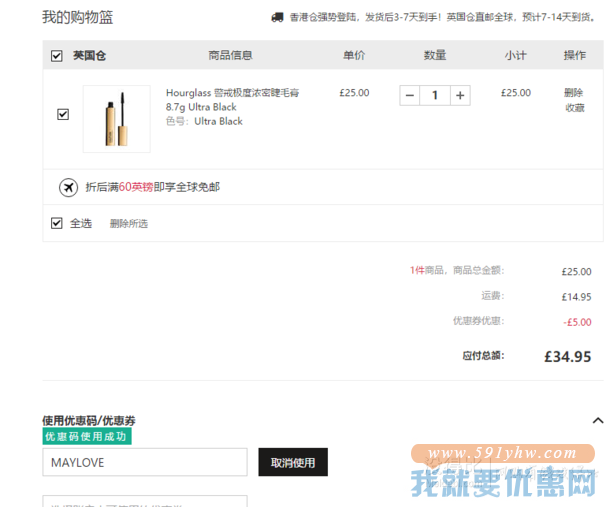
Task: Click 收藏 to save the mascara
Action: click(x=575, y=108)
